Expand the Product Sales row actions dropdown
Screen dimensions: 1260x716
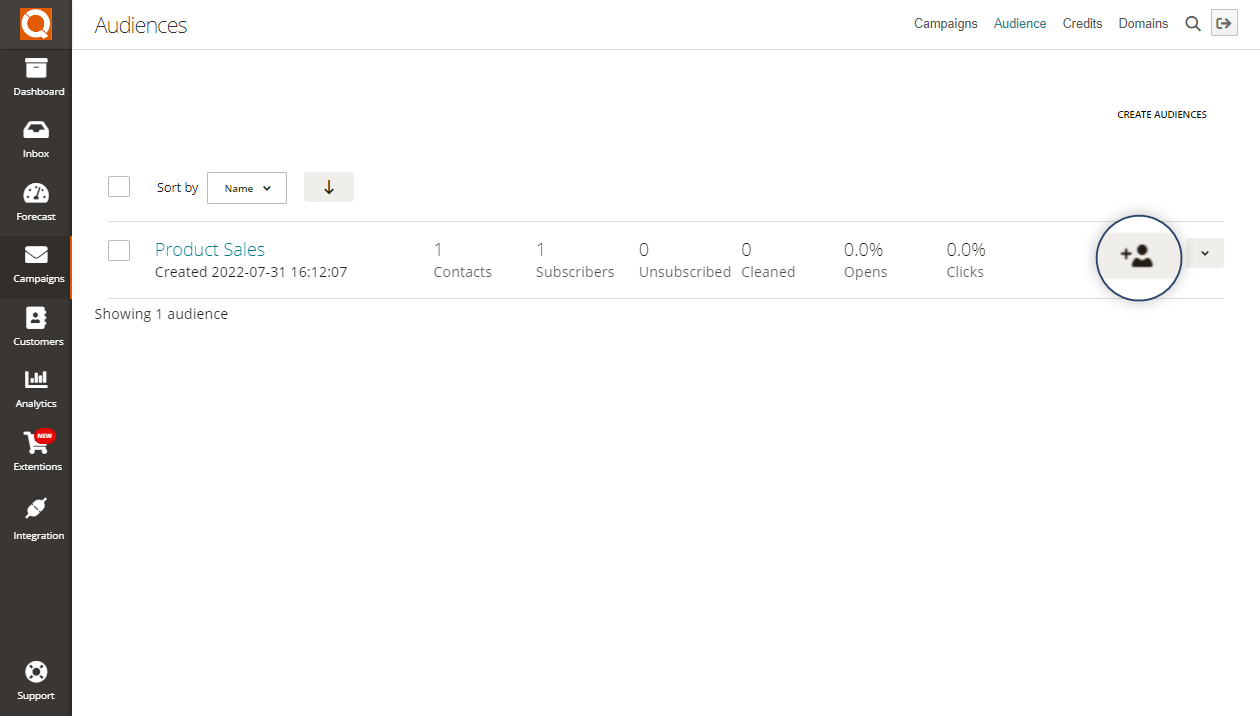click(x=1205, y=253)
